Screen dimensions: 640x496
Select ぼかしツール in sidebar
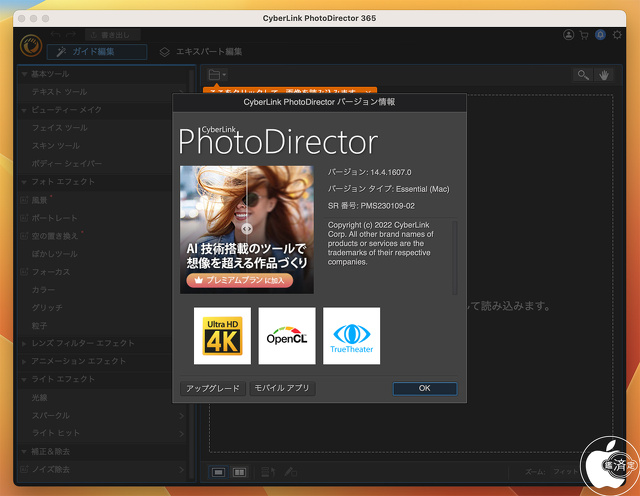(x=54, y=254)
